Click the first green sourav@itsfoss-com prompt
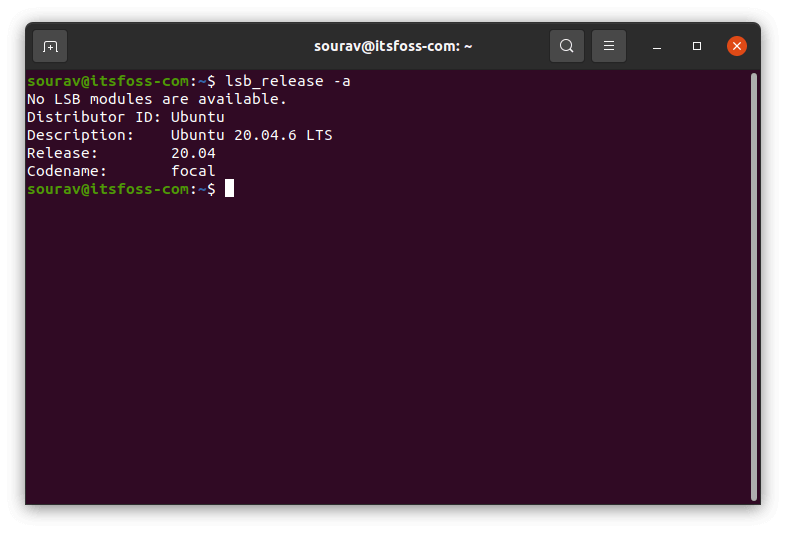 pos(108,81)
